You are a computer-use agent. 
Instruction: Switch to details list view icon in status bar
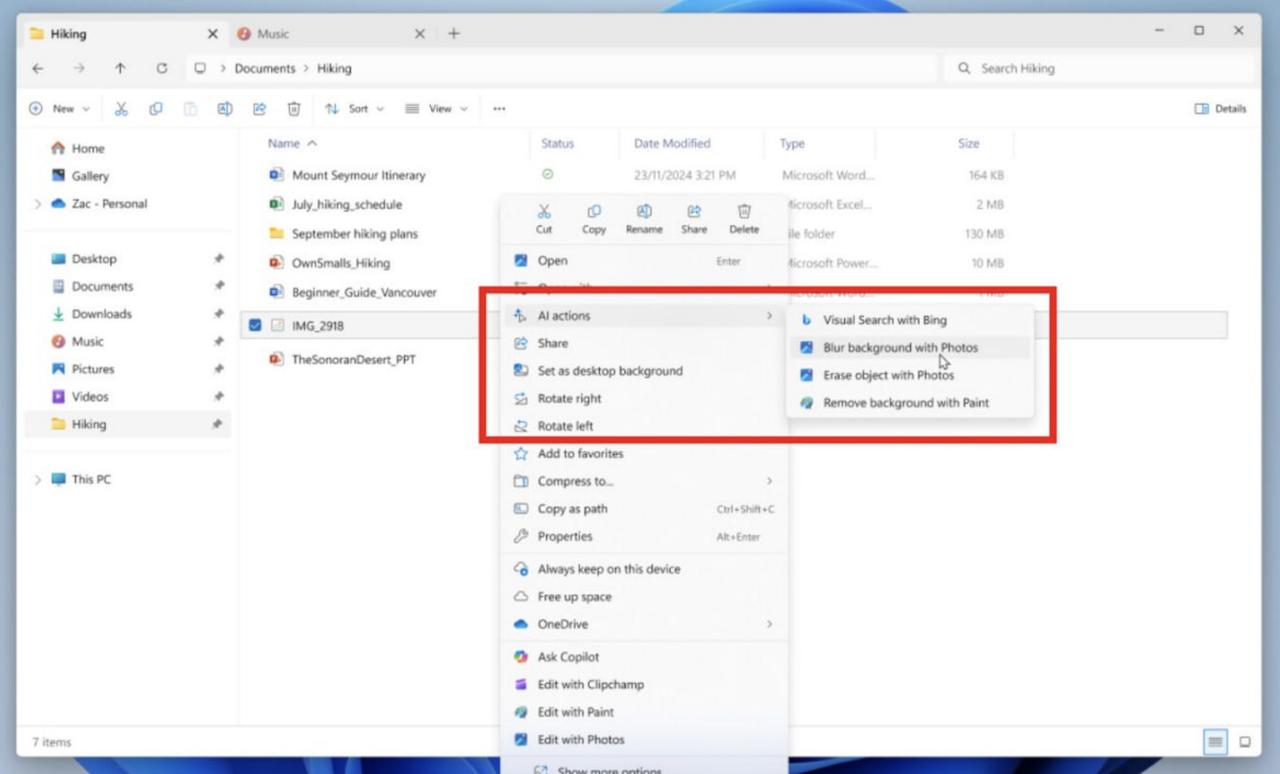[x=1215, y=742]
